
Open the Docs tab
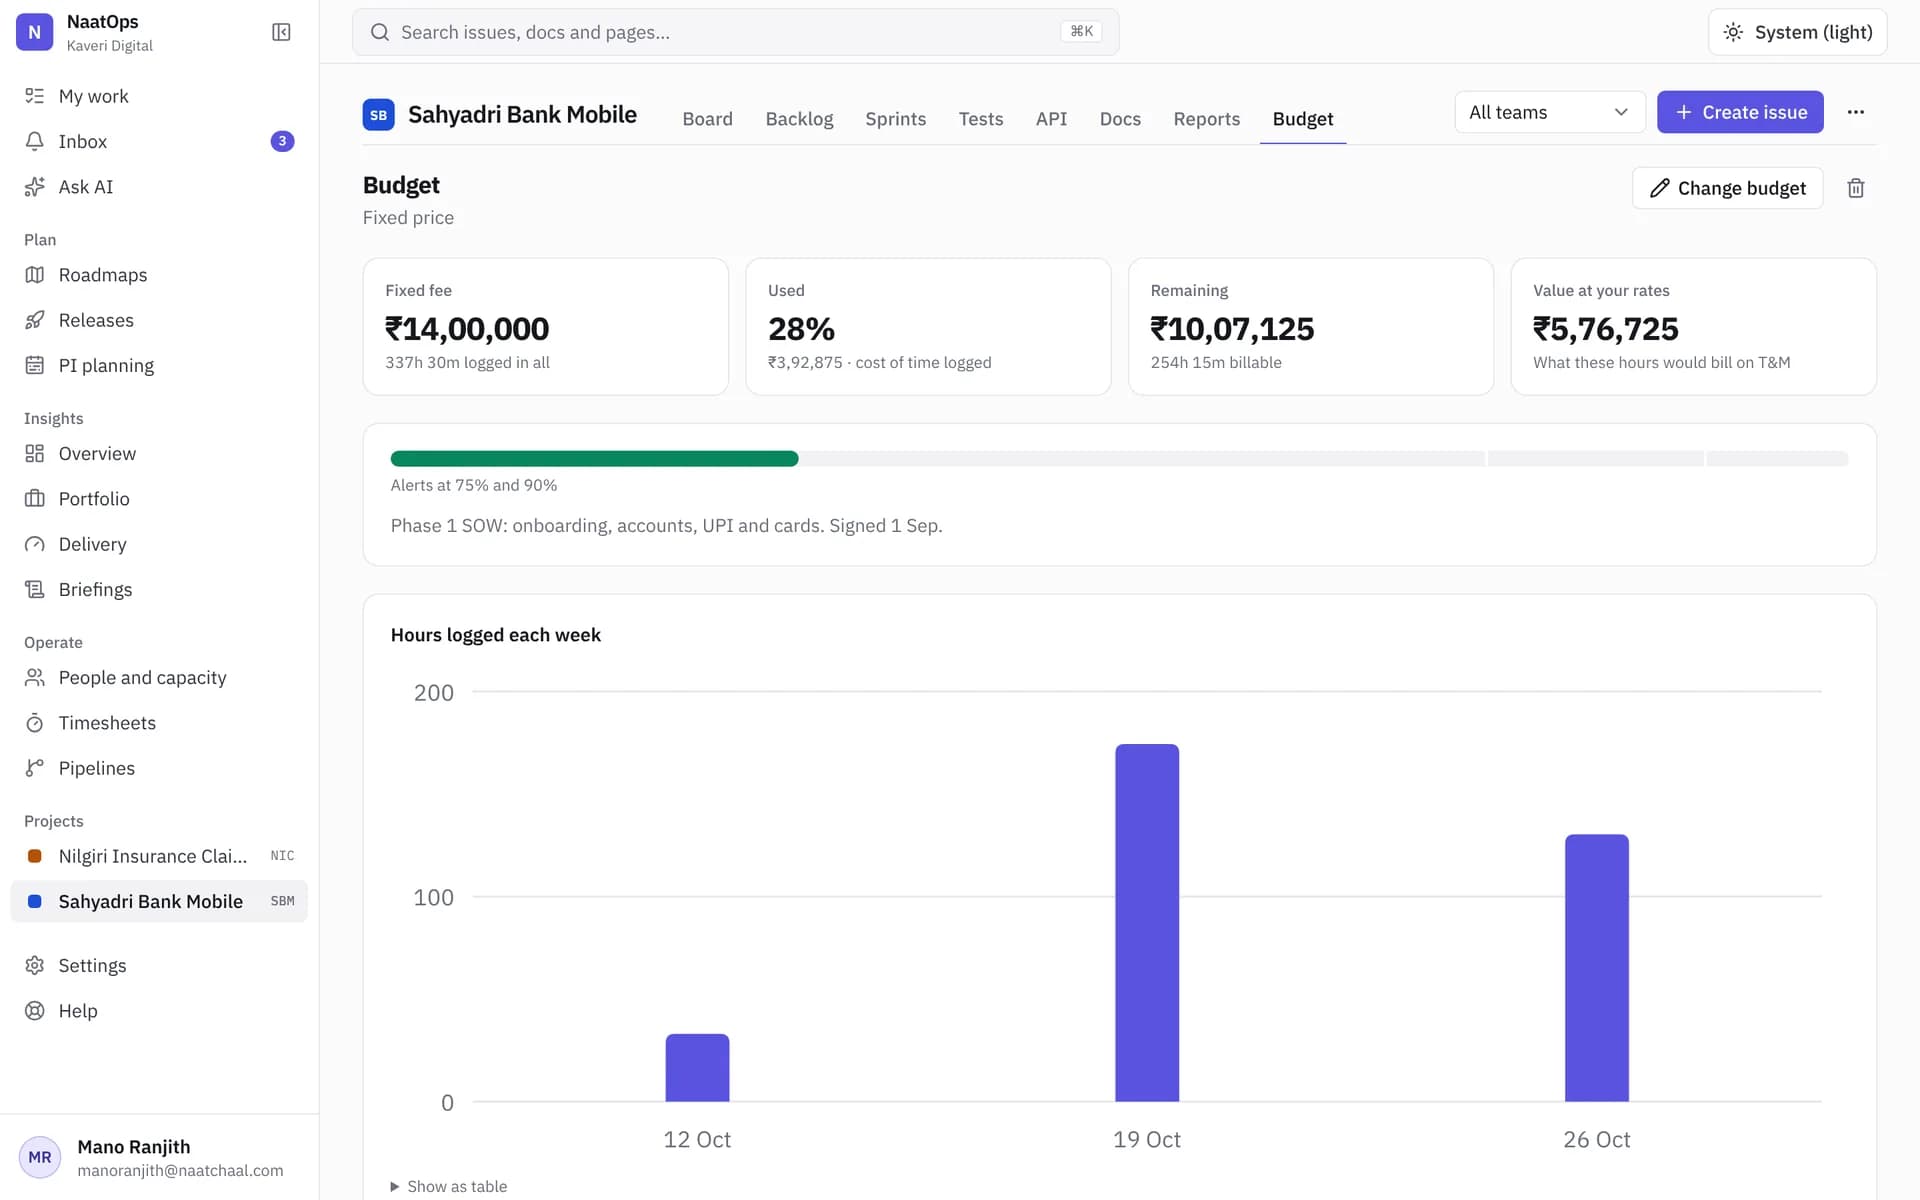tap(1120, 119)
